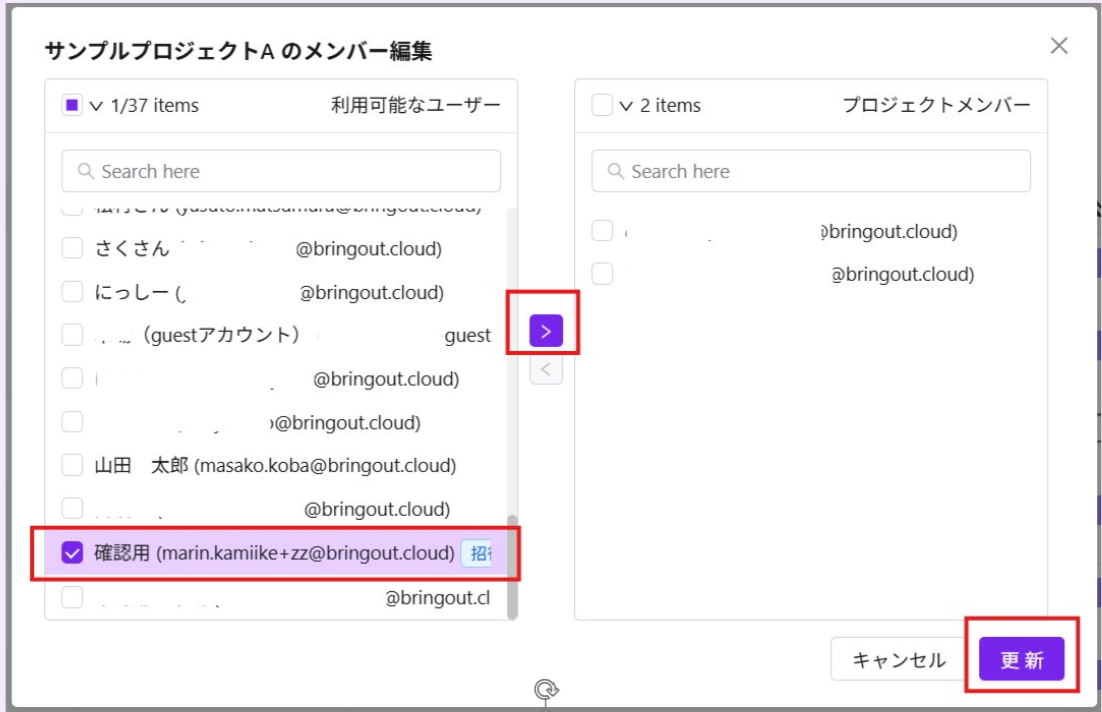Uncheck the 確認用 user checkbox

tap(72, 553)
